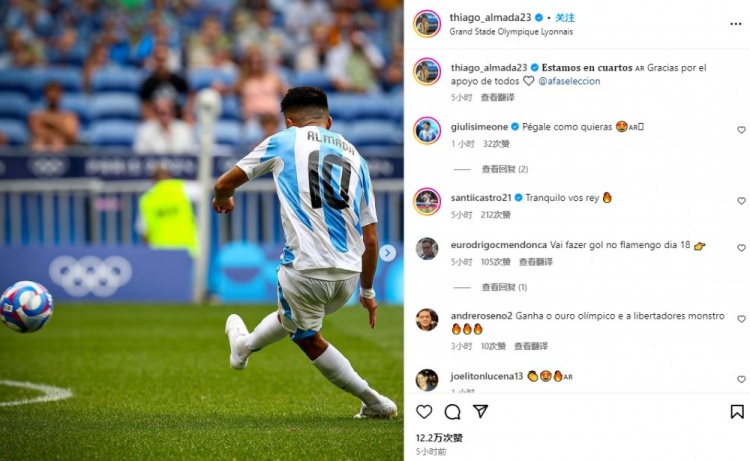Viewport: 750px width, 461px height.
Task: Click the Almada free-kick photo
Action: click(201, 230)
